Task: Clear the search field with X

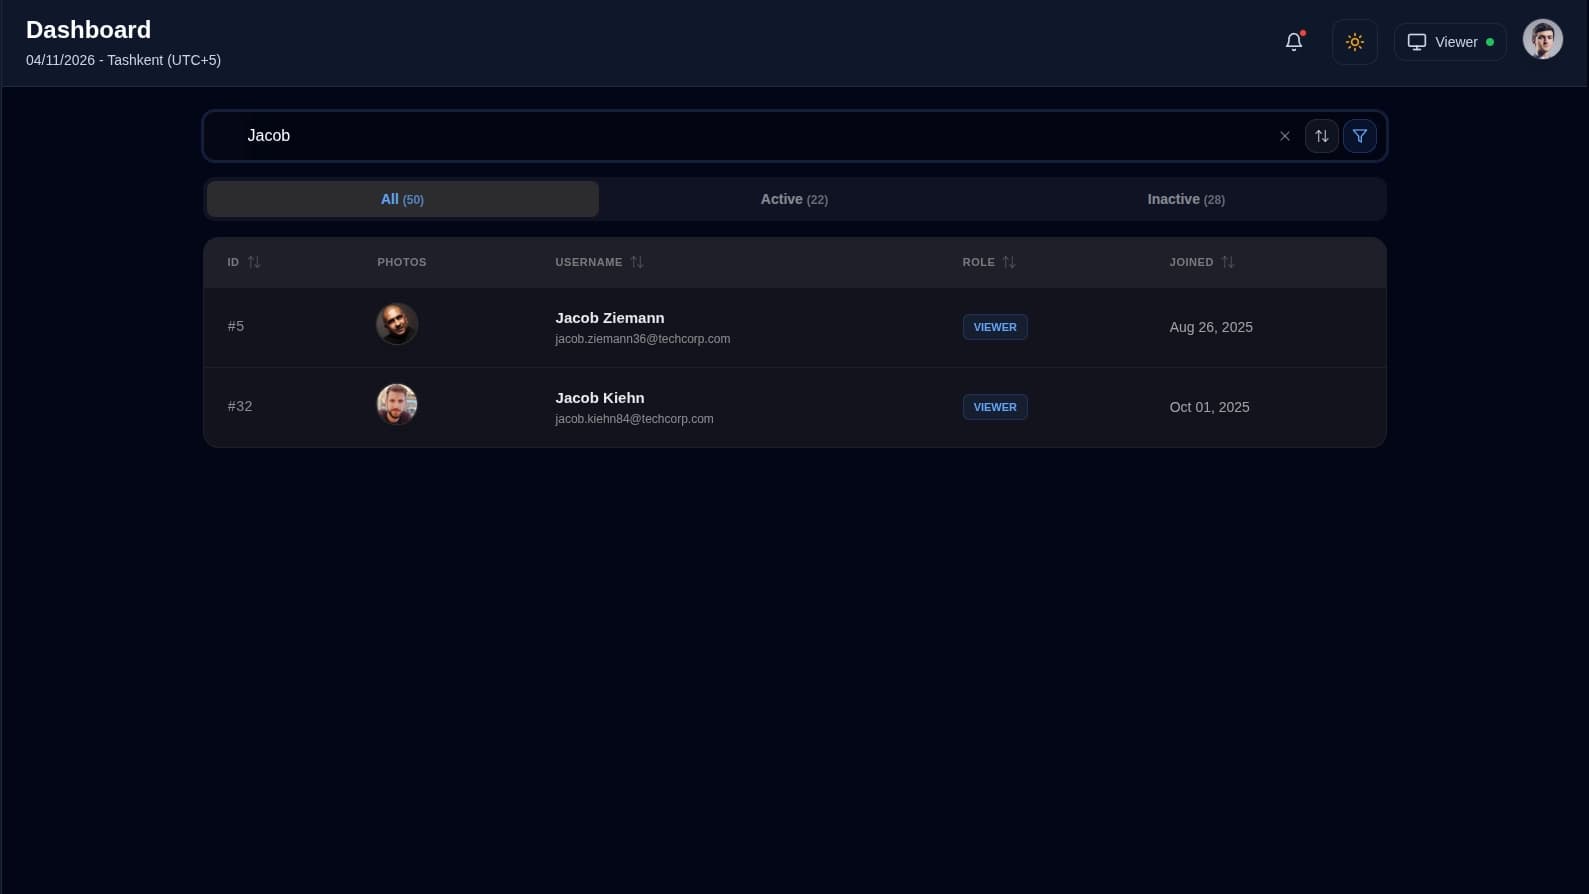Action: tap(1284, 136)
